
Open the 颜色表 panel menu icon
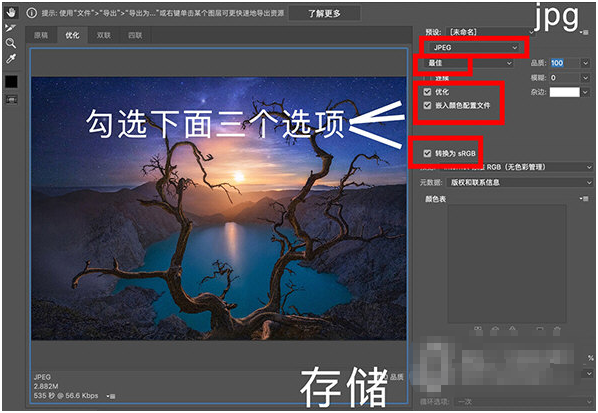pyautogui.click(x=584, y=199)
